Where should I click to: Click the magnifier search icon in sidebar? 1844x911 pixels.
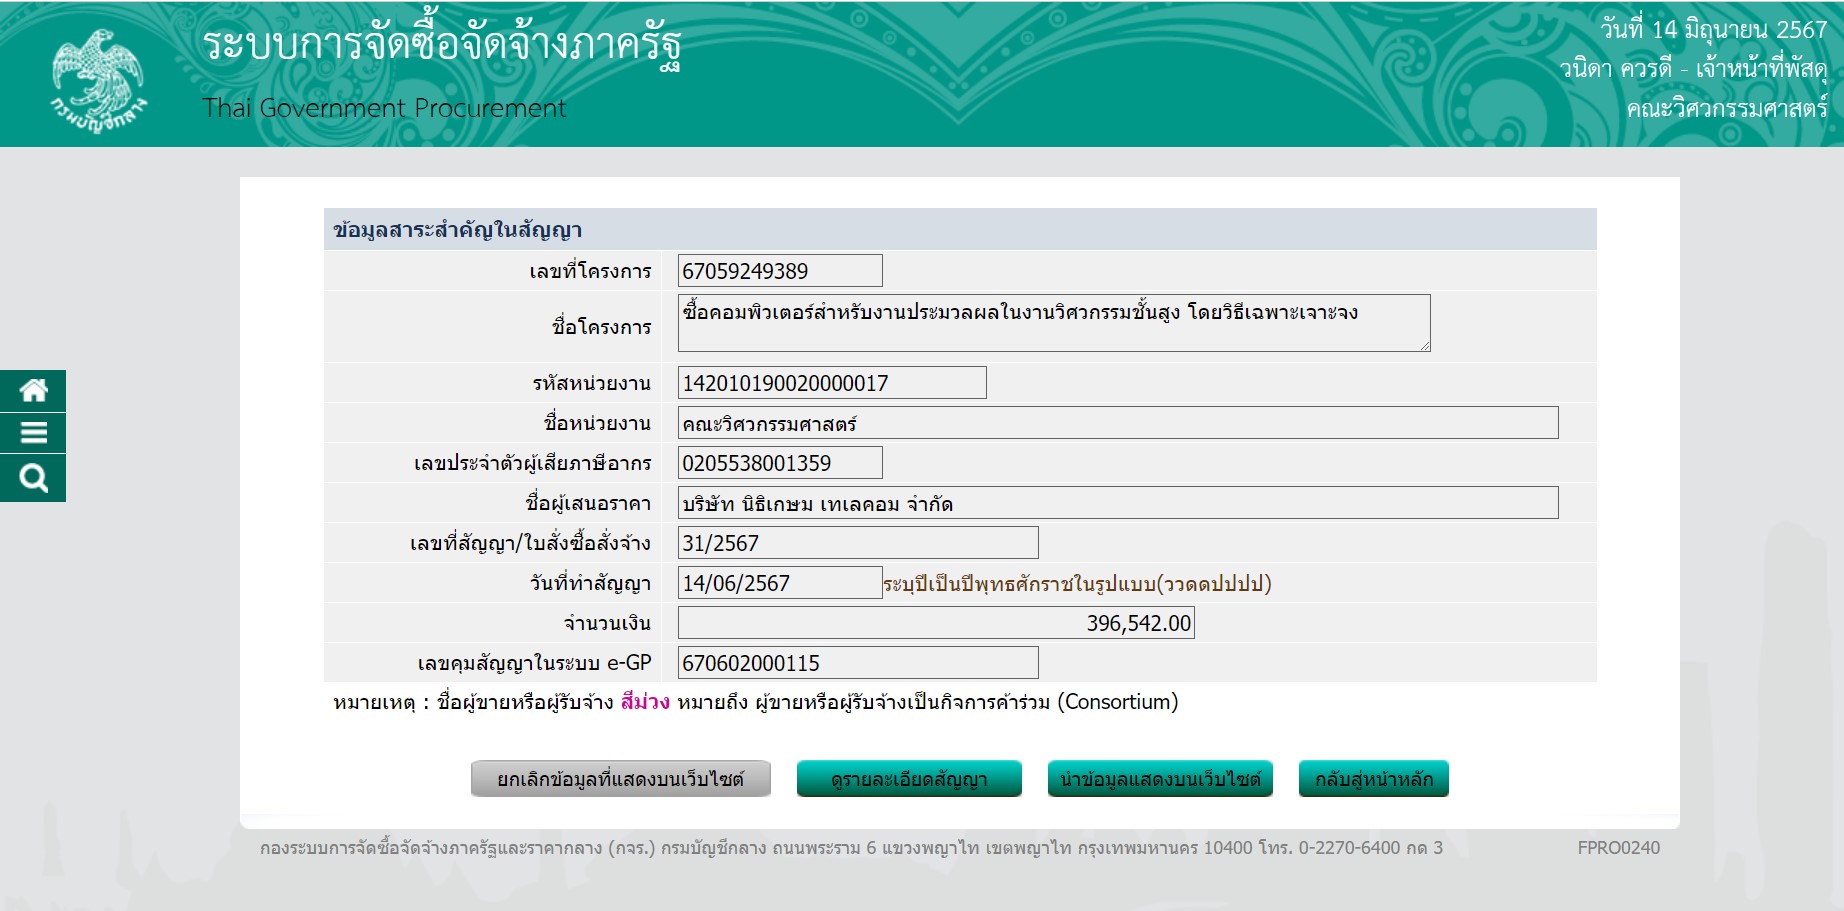coord(33,478)
